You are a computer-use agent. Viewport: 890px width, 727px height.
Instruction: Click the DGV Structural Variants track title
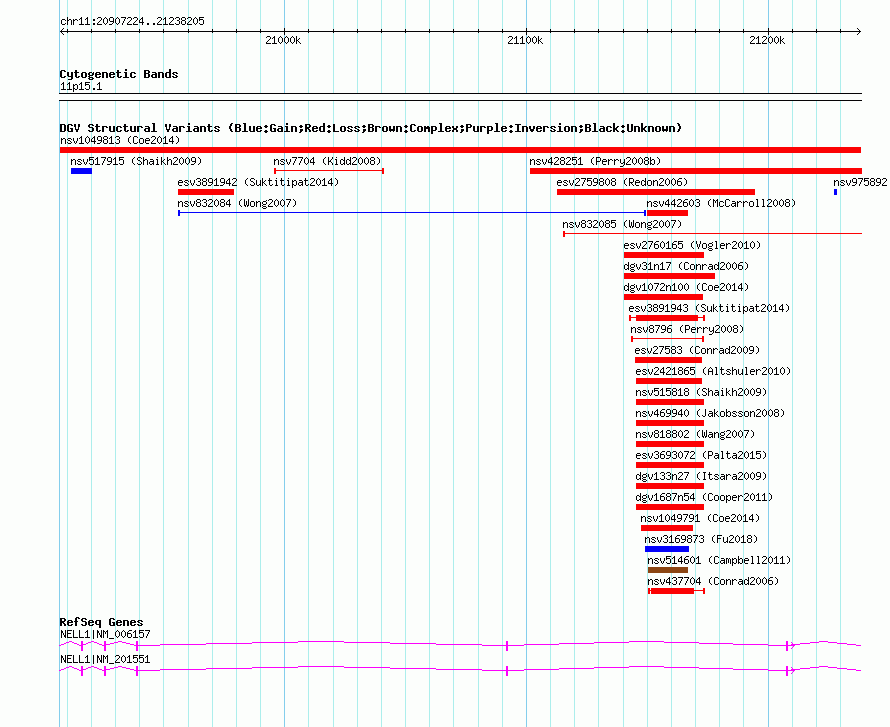pyautogui.click(x=370, y=128)
